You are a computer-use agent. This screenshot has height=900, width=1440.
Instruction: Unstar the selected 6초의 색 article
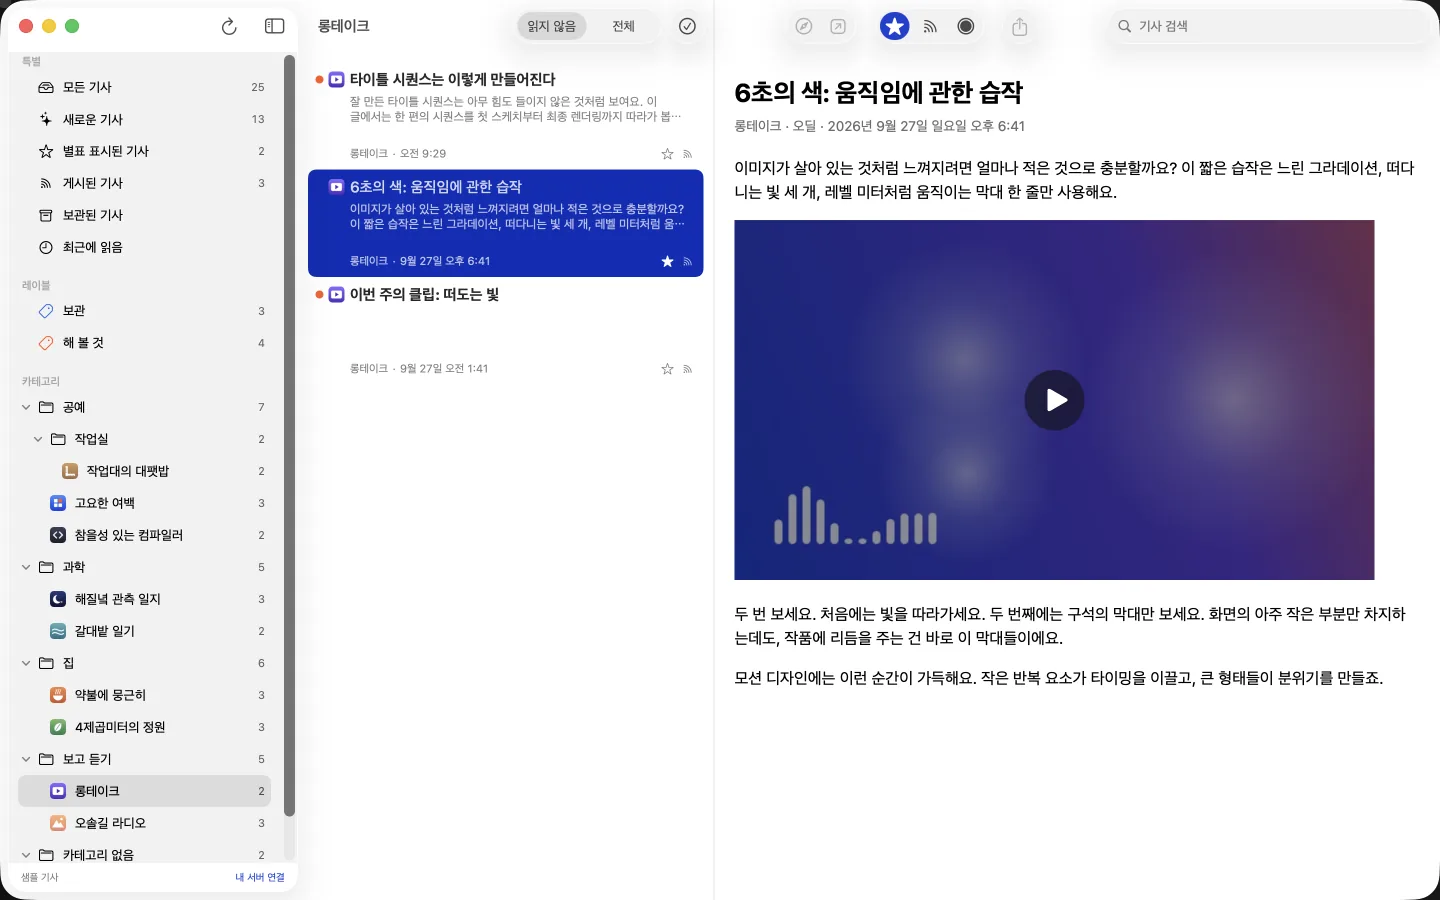tap(667, 262)
